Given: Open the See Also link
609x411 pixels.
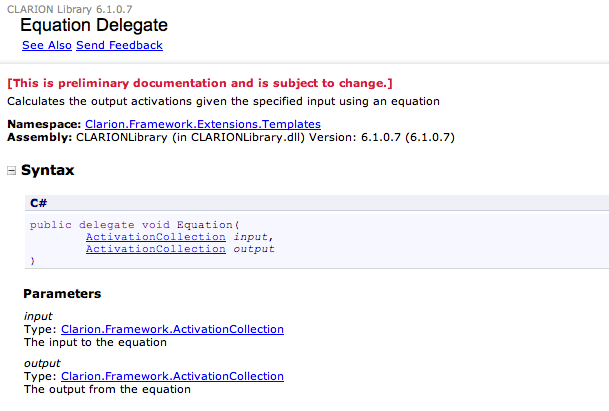Looking at the screenshot, I should [46, 45].
